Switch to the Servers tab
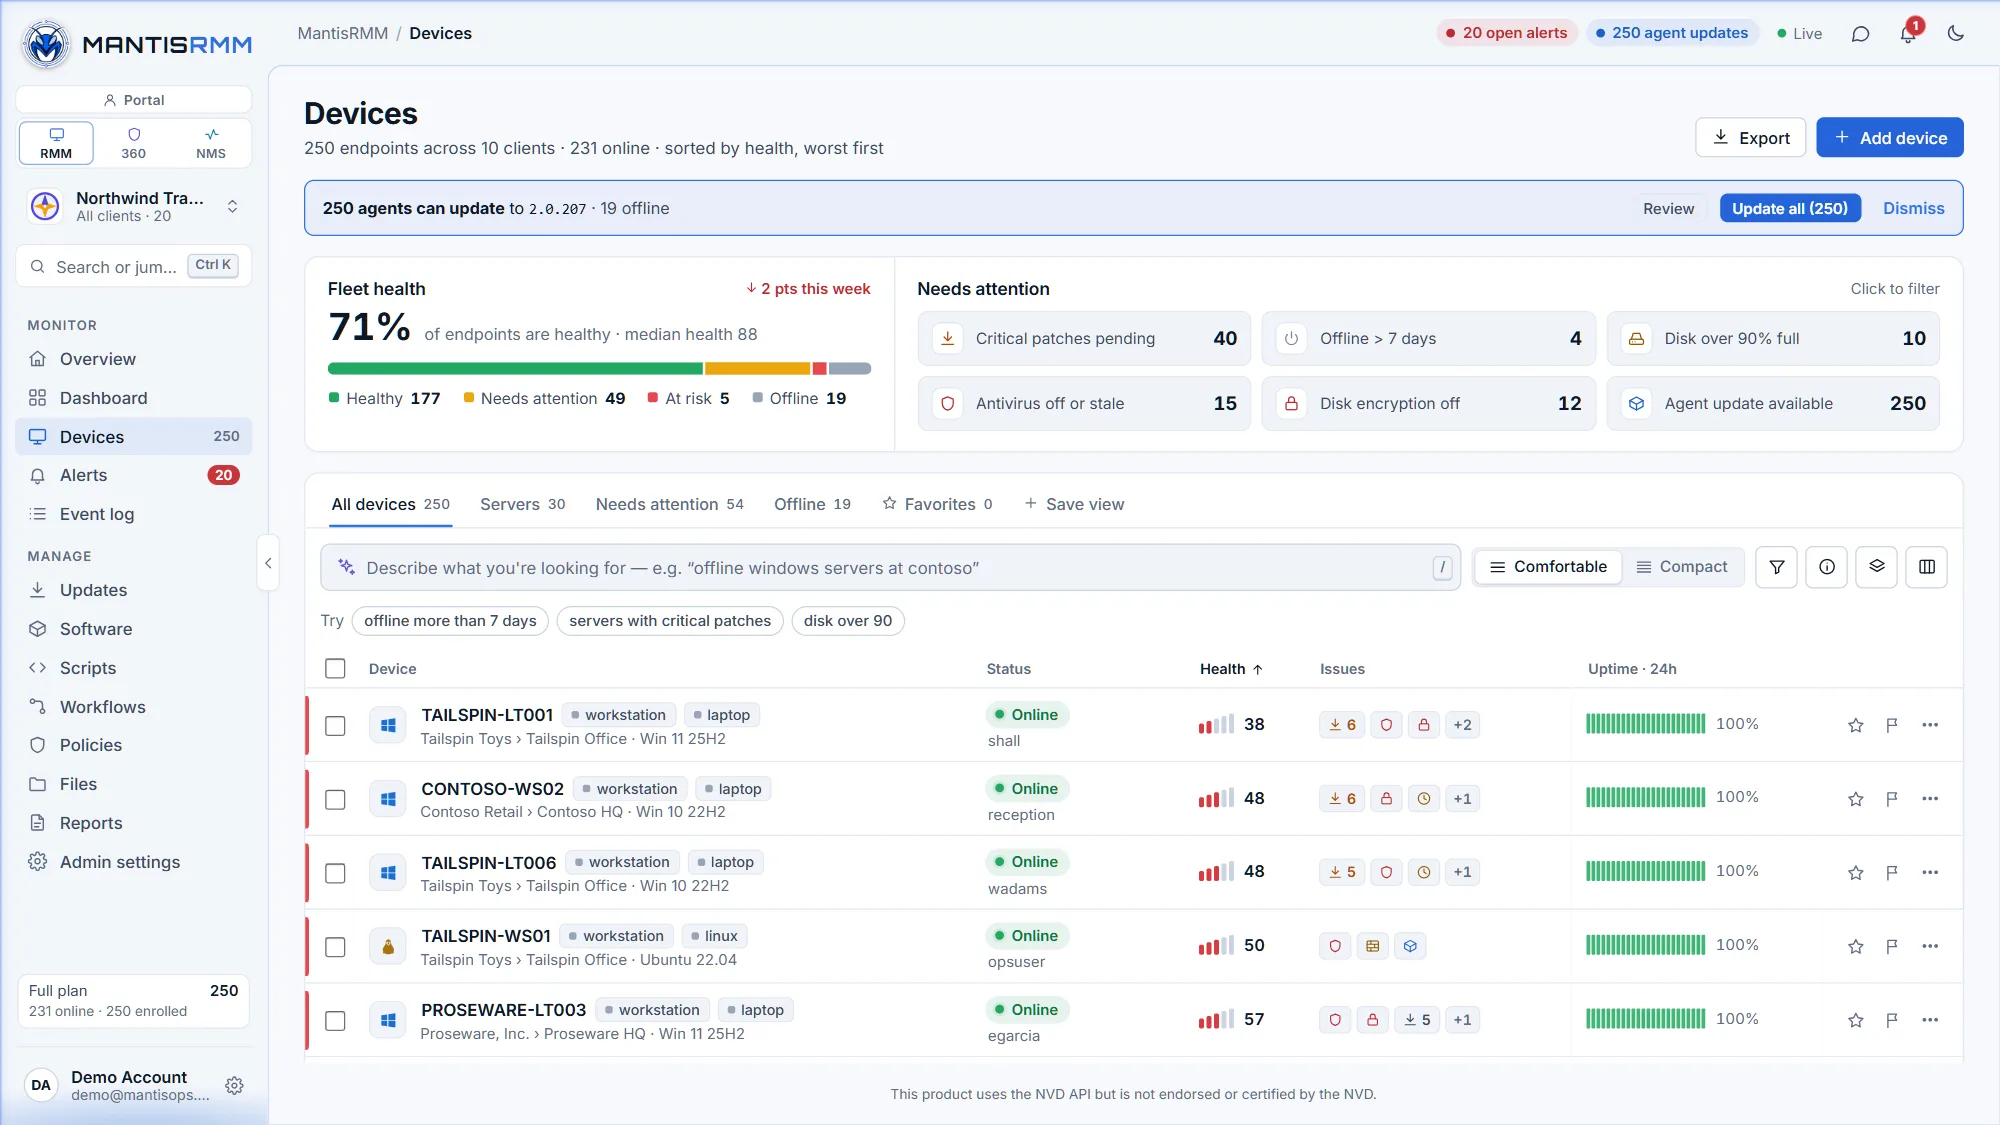2000x1125 pixels. pyautogui.click(x=522, y=504)
